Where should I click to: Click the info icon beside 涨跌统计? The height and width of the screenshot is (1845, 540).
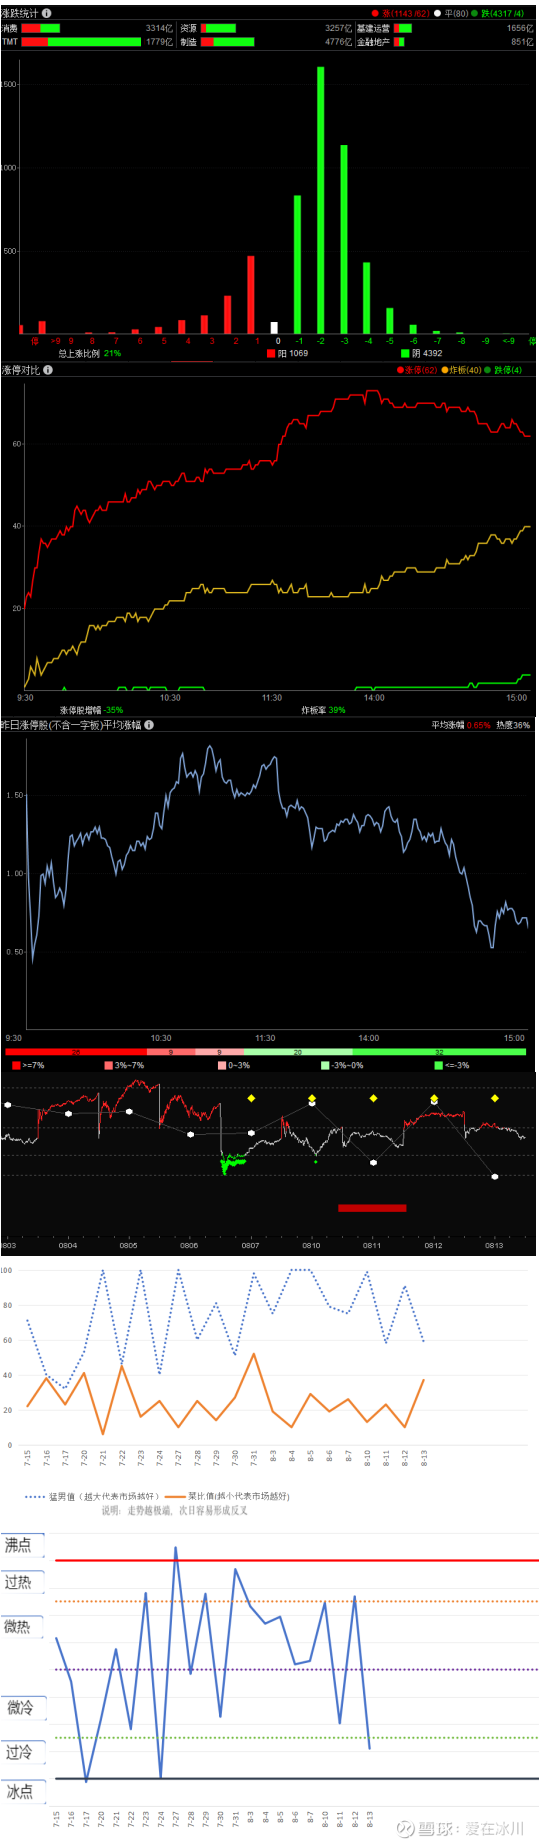46,13
